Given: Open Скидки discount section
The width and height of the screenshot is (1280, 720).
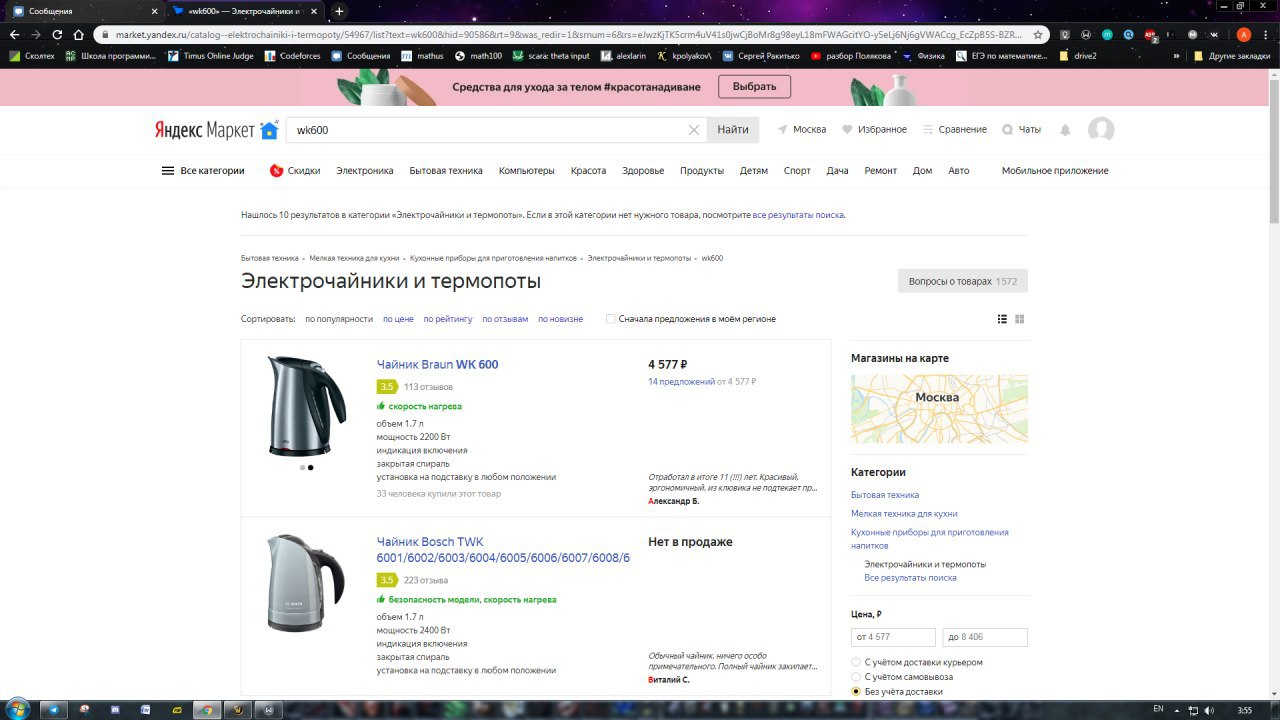Looking at the screenshot, I should 295,171.
